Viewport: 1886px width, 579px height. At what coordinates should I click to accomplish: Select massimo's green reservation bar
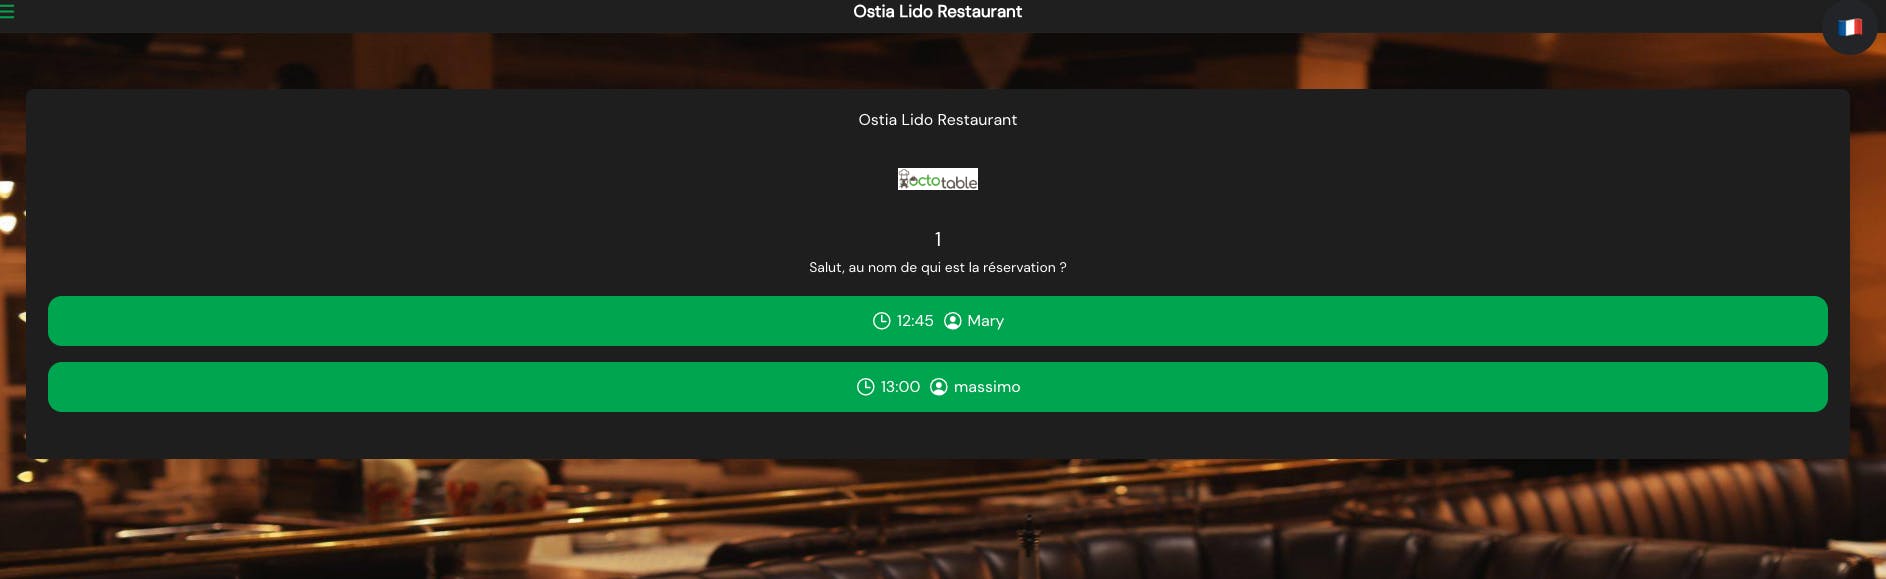(937, 387)
